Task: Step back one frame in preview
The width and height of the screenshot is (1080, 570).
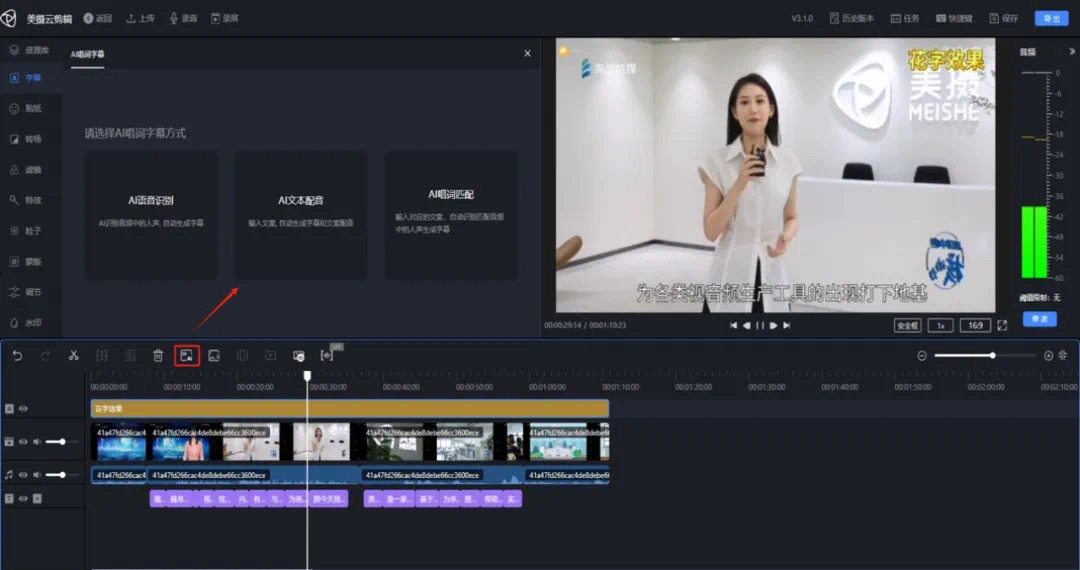Action: [x=747, y=326]
